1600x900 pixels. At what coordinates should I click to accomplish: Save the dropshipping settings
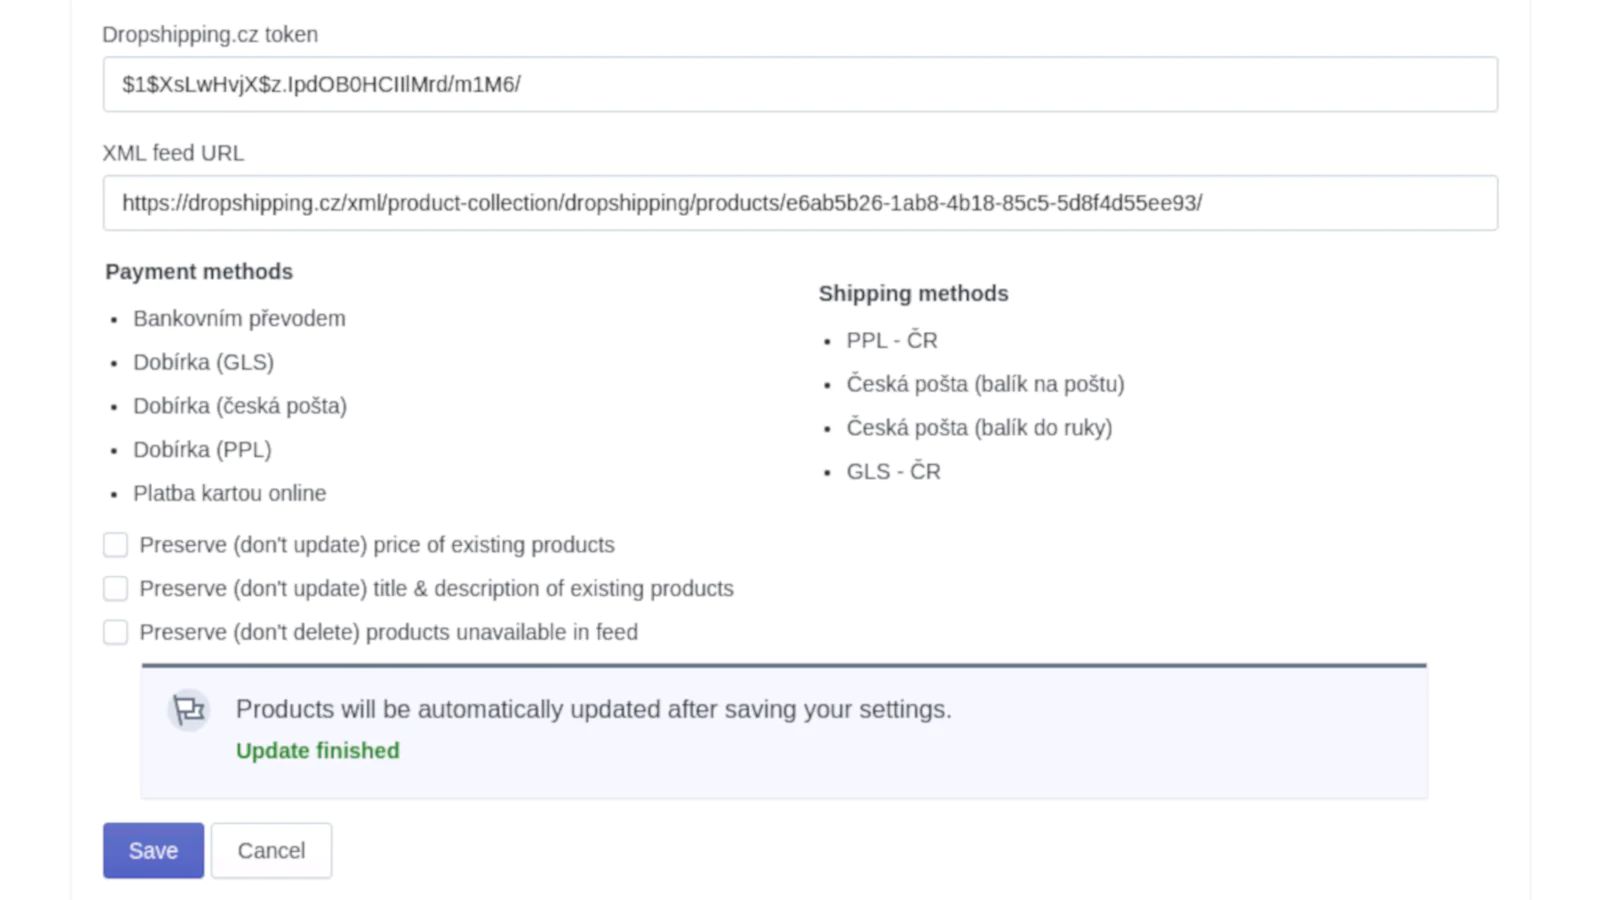click(x=153, y=851)
